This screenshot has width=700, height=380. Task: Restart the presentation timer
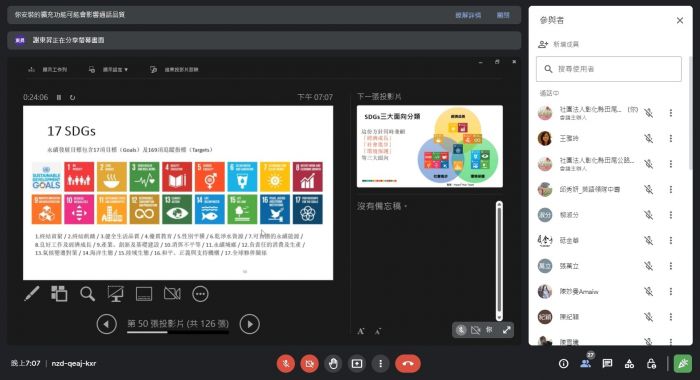tap(72, 97)
